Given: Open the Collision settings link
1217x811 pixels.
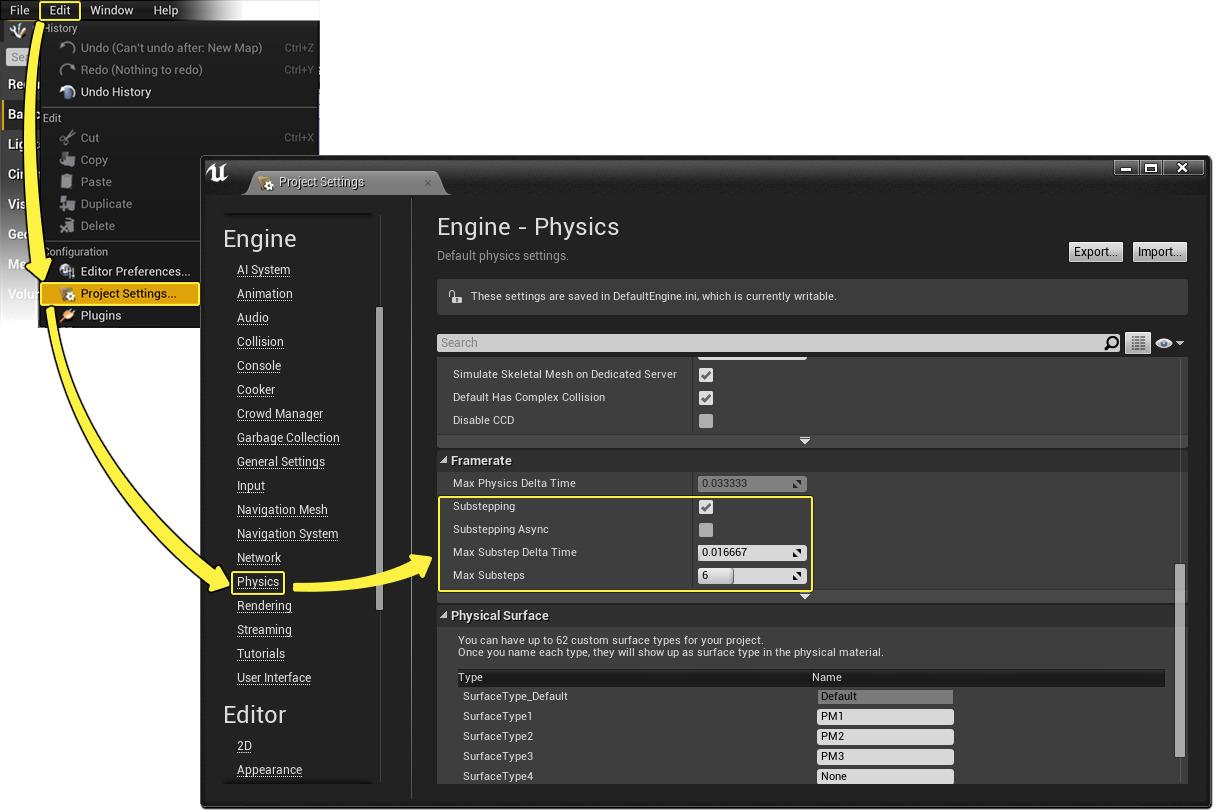Looking at the screenshot, I should [260, 342].
